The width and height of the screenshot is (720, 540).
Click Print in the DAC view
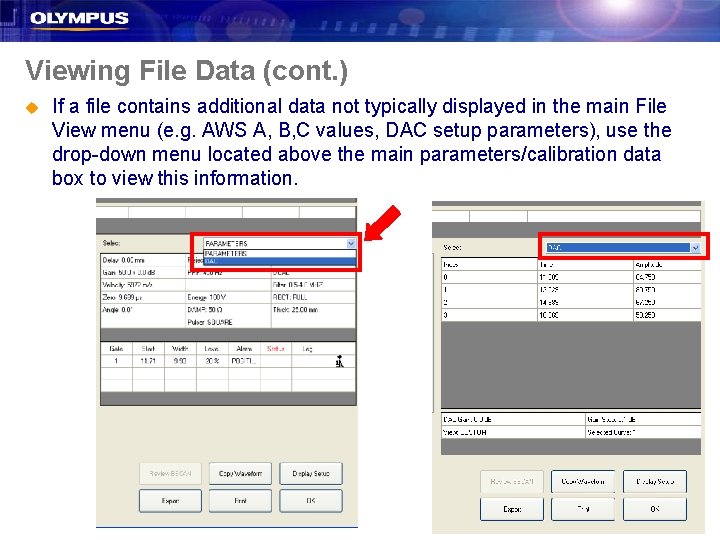click(583, 509)
